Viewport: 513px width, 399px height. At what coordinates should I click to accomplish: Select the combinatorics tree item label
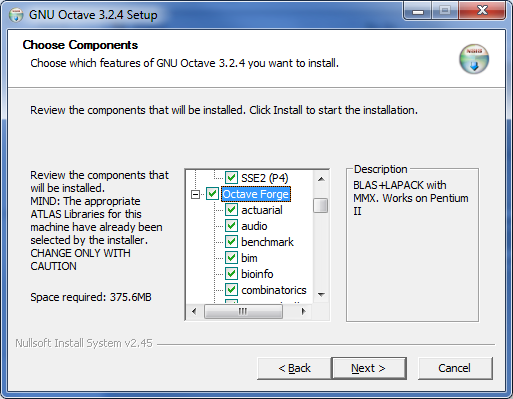pyautogui.click(x=274, y=290)
